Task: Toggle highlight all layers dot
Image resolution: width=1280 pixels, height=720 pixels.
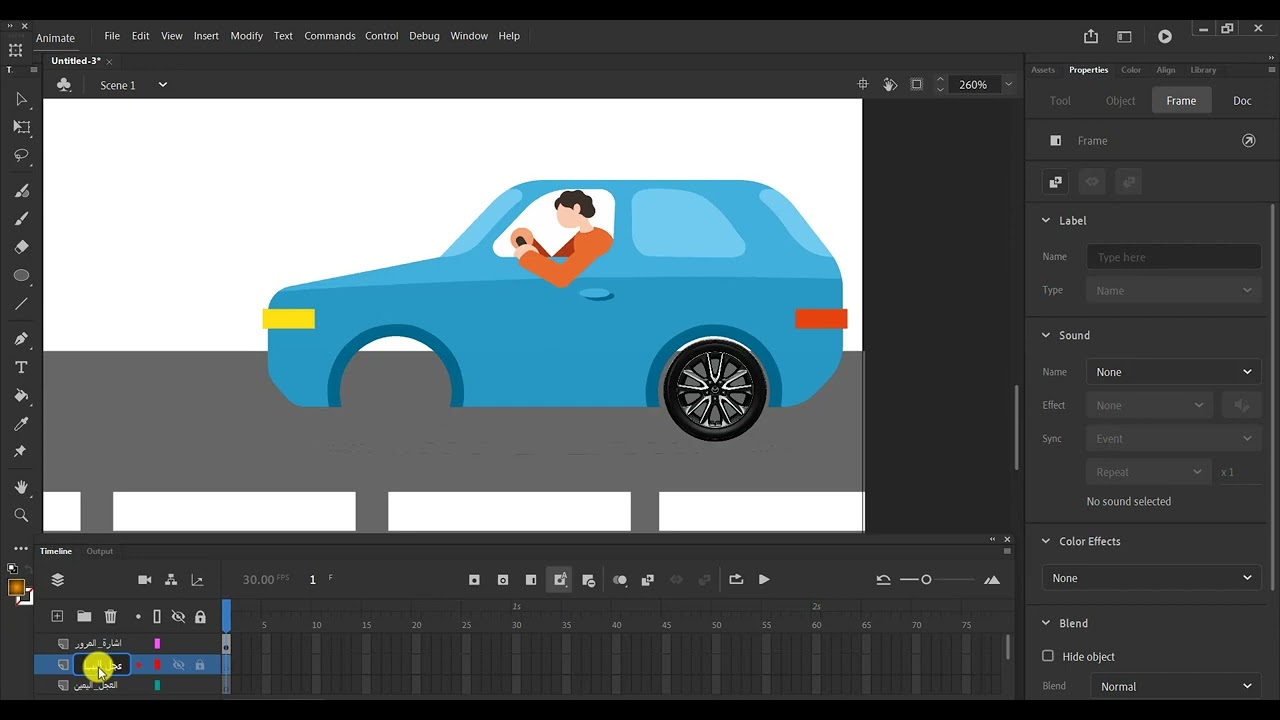Action: pos(138,617)
